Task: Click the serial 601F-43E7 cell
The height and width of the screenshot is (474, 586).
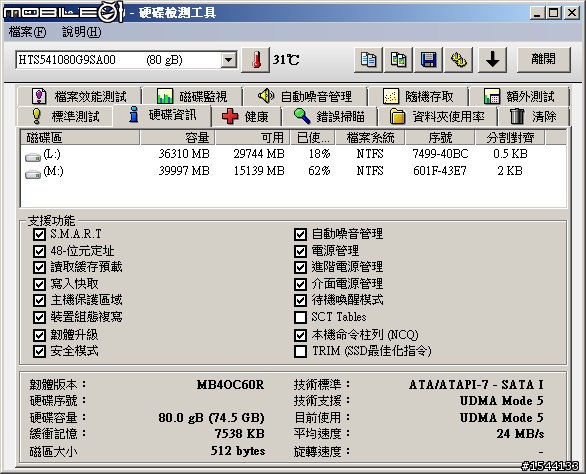Action: click(440, 171)
